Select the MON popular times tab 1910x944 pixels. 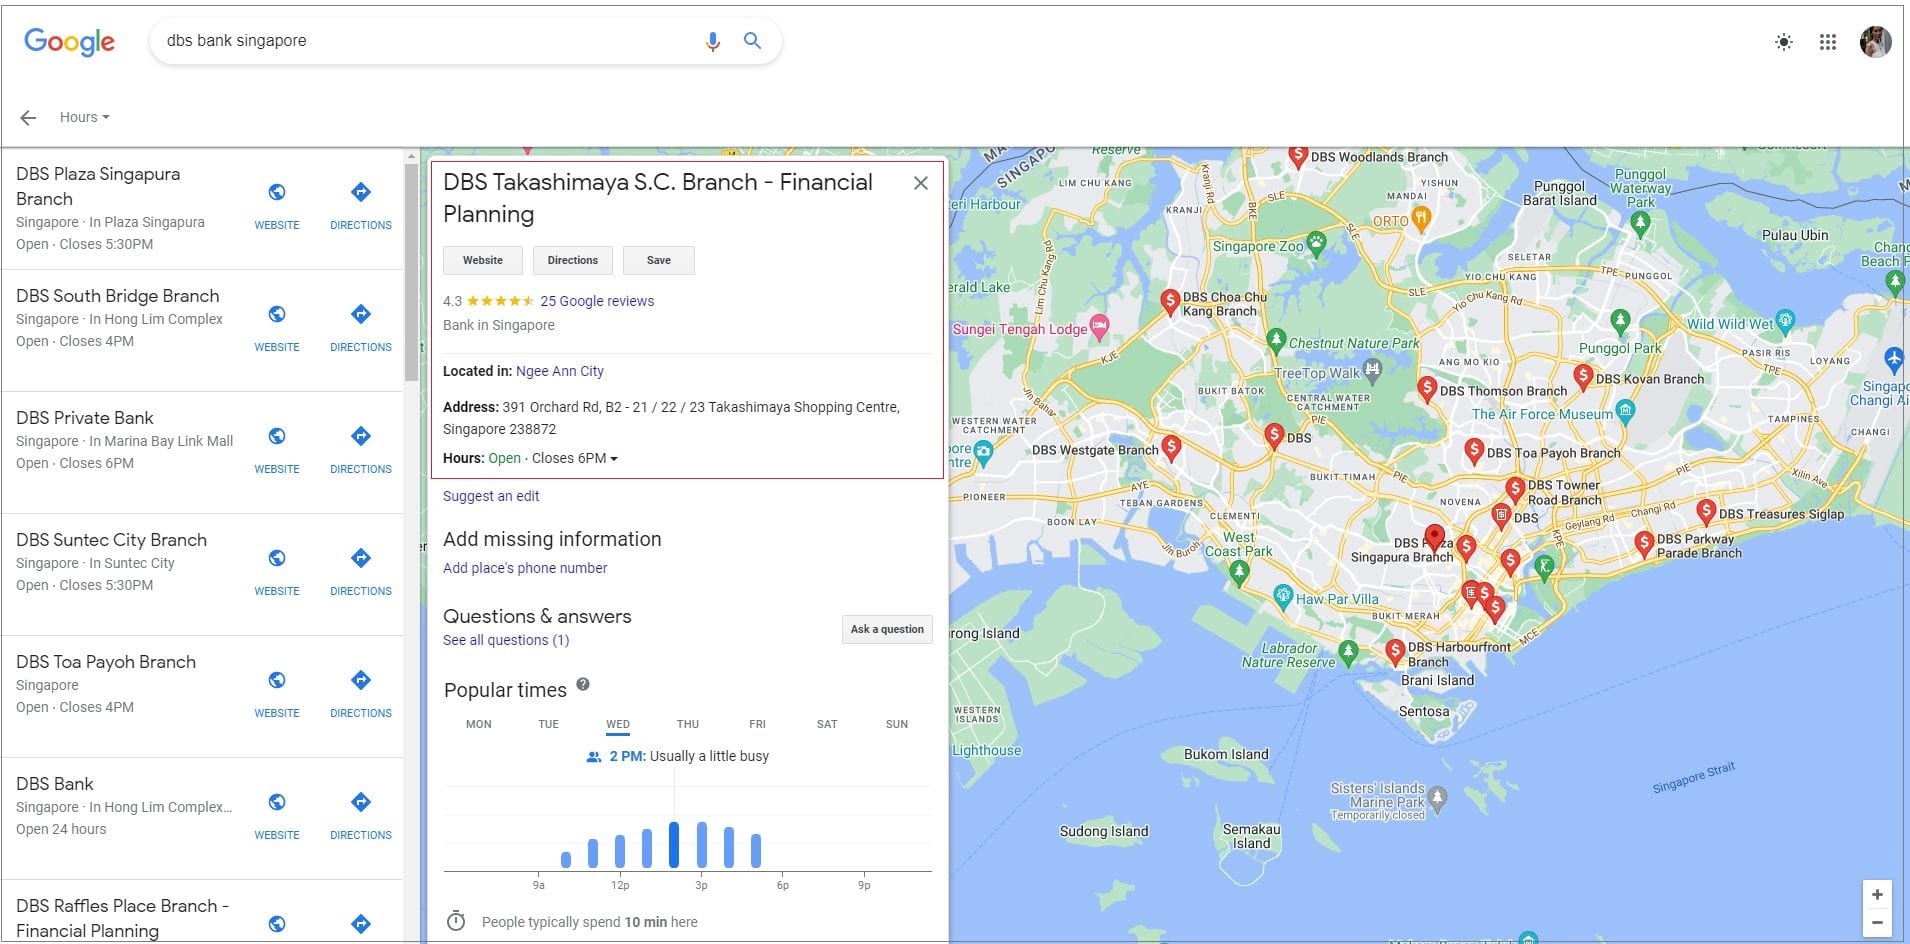(479, 724)
